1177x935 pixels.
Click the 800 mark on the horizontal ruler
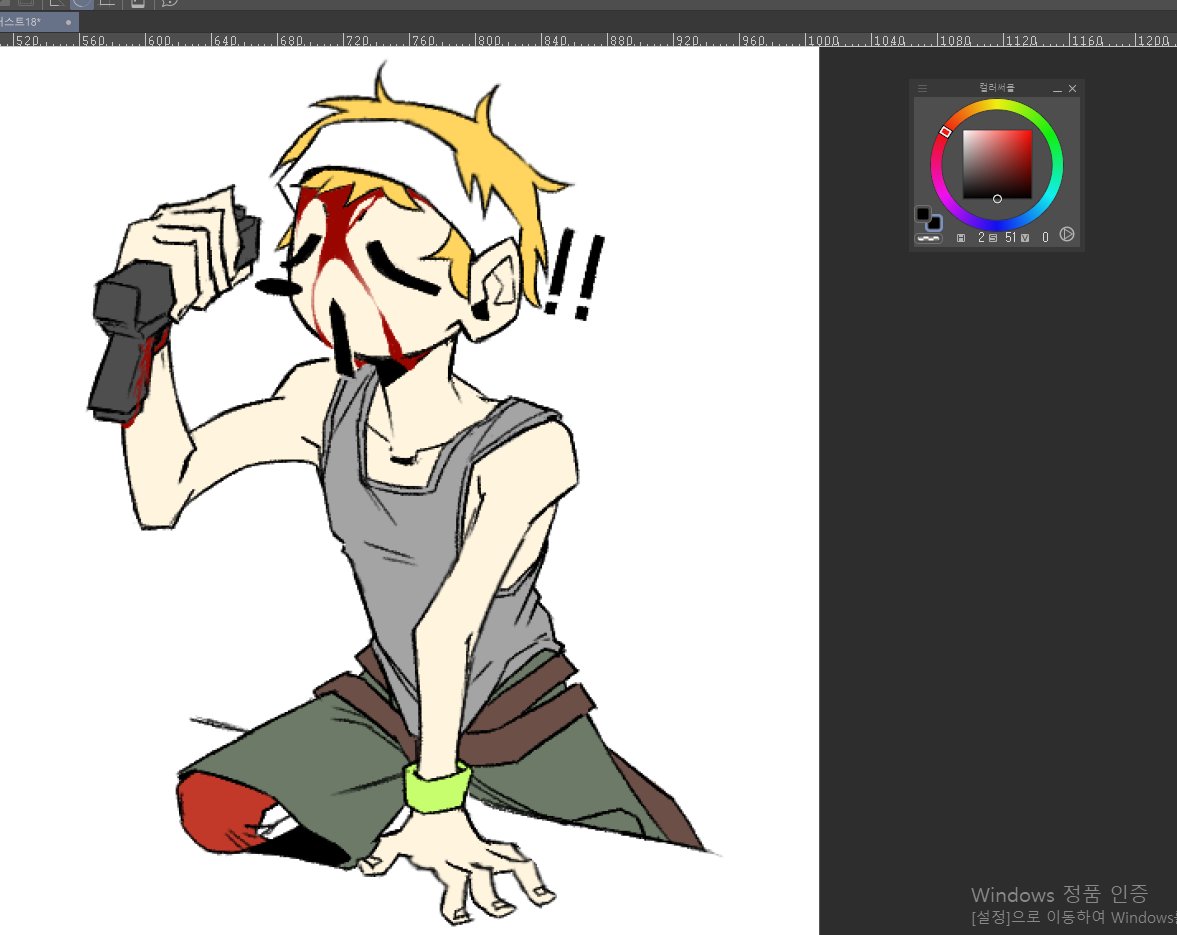pyautogui.click(x=489, y=41)
